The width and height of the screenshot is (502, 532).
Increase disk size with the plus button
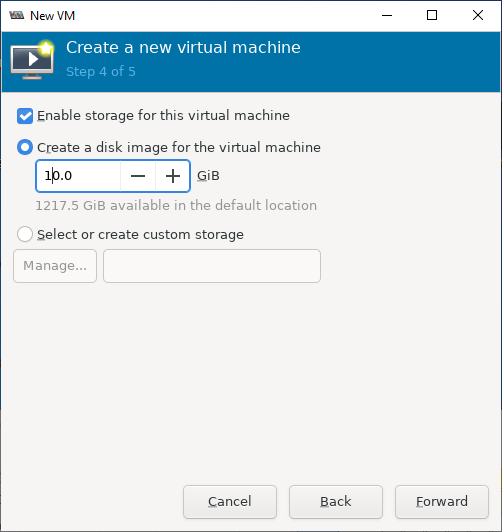click(173, 176)
